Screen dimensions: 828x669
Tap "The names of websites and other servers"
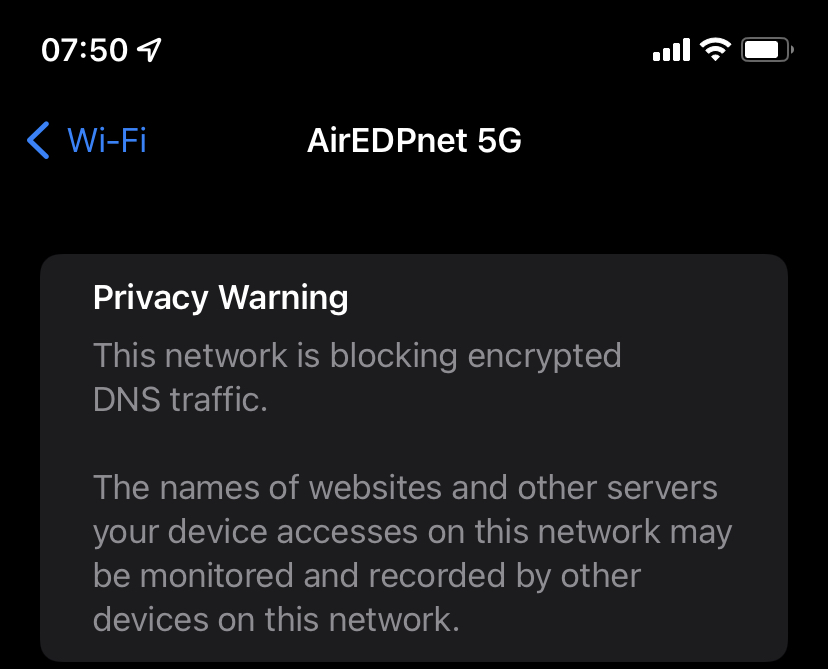pyautogui.click(x=405, y=488)
